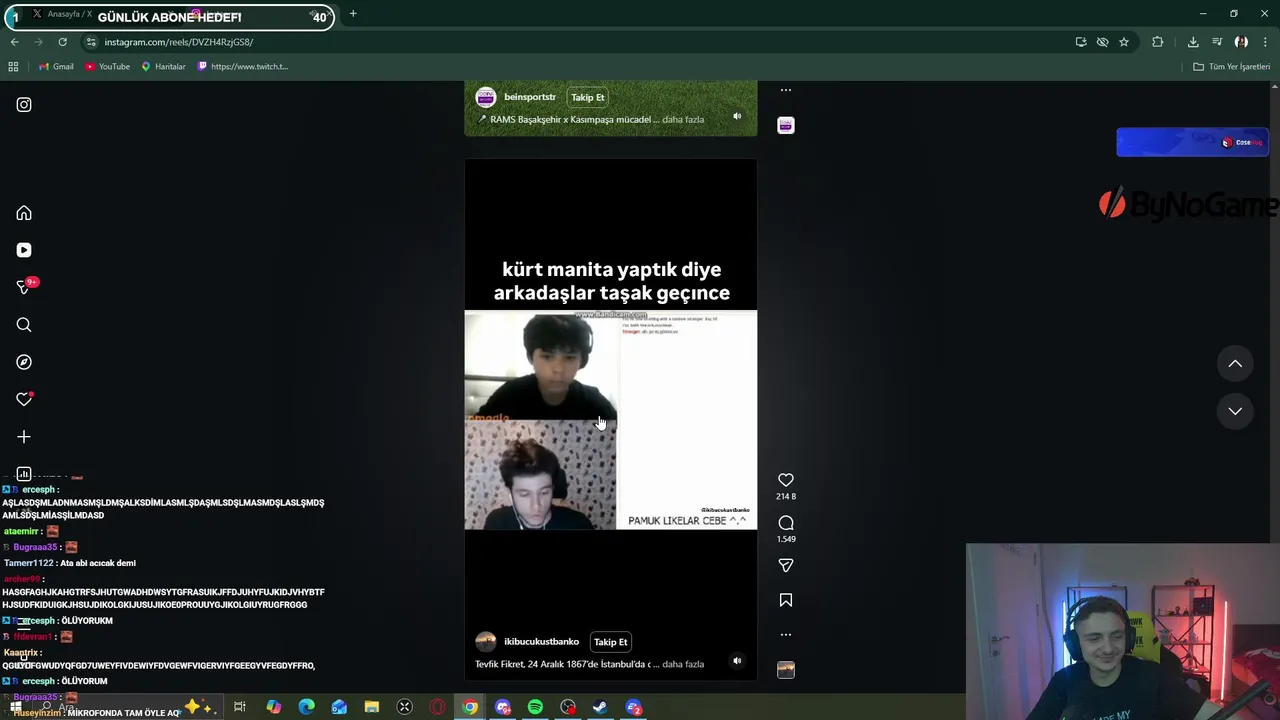Screen dimensions: 1280x720
Task: Open ikibucukustbanko profile avatar
Action: 486,642
